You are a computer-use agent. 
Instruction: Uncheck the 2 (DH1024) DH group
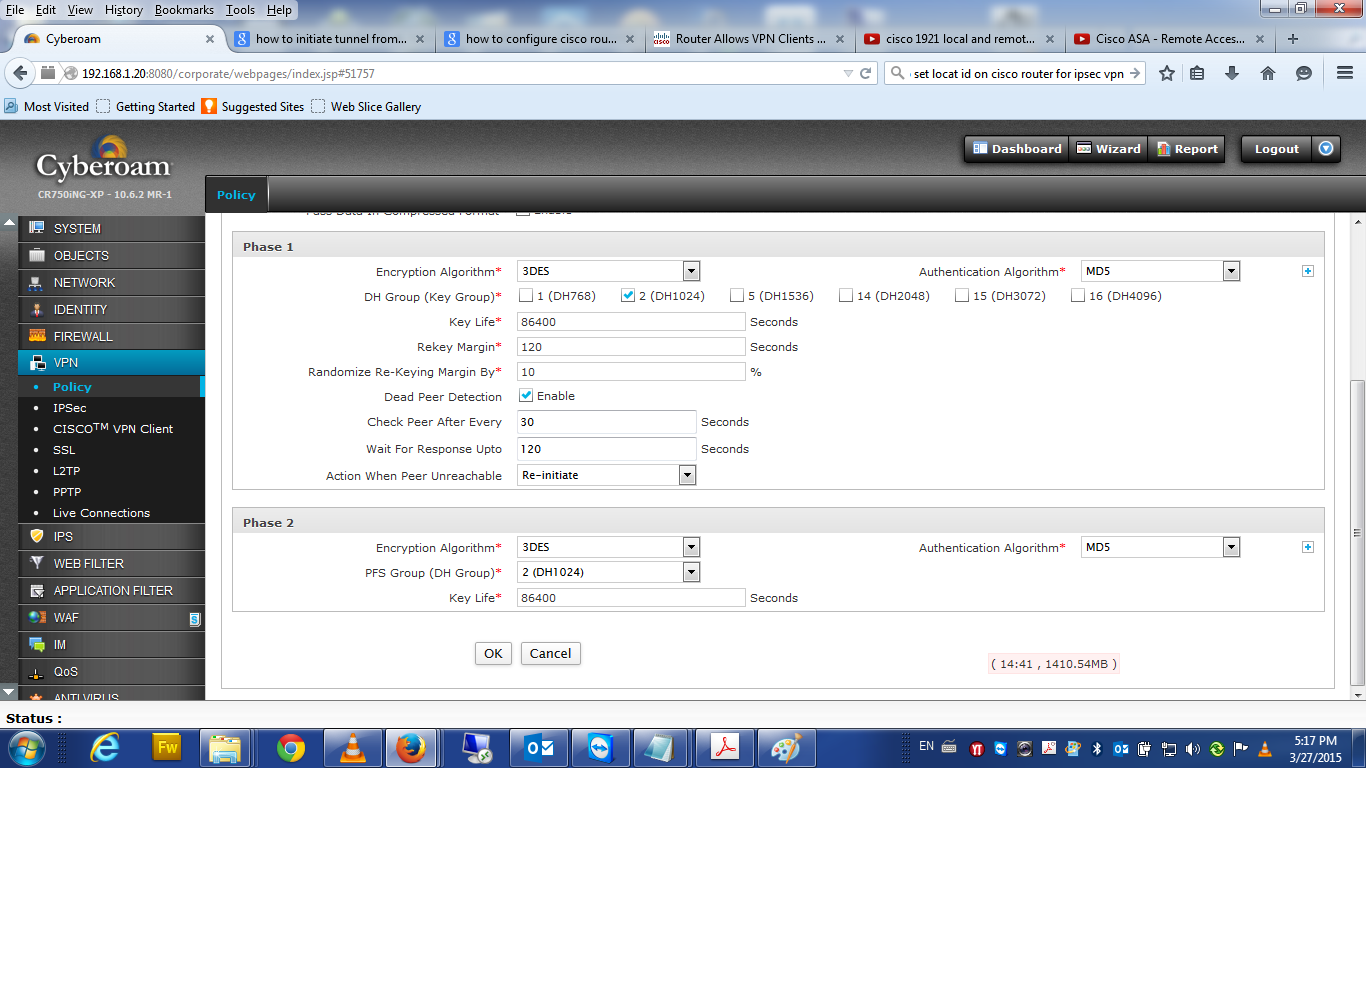(628, 295)
